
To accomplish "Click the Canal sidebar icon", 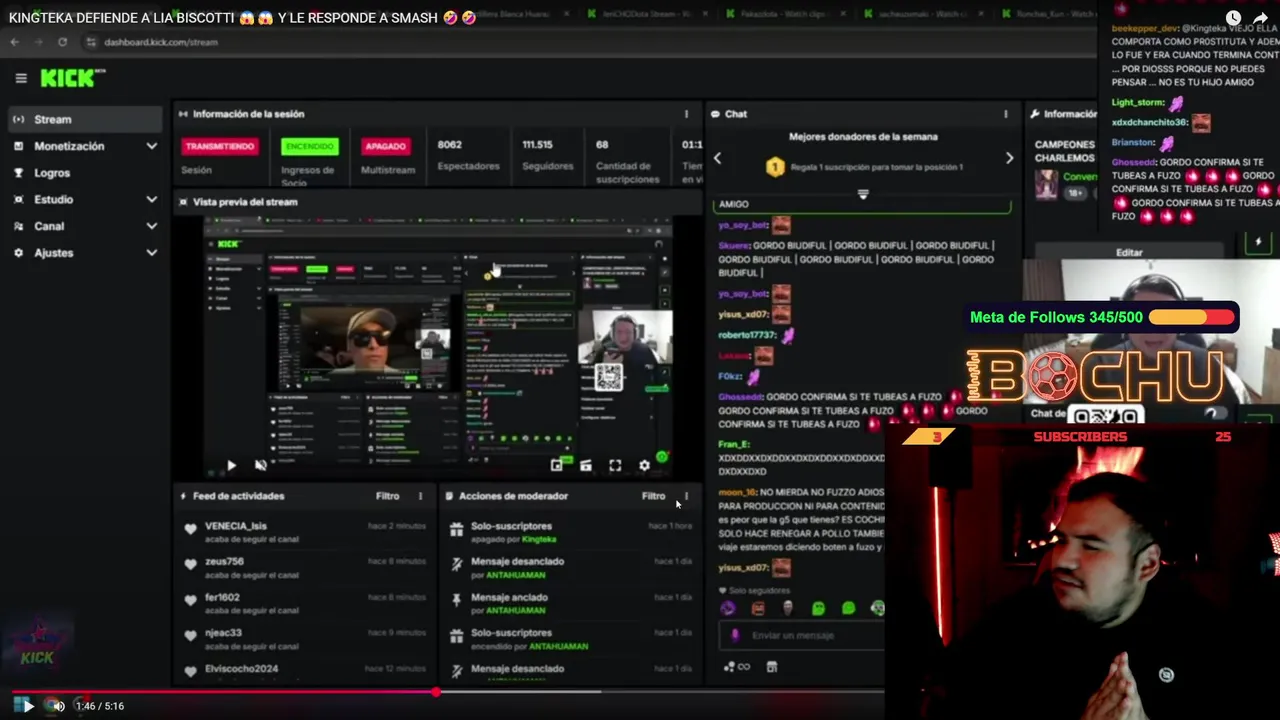I will pos(18,226).
